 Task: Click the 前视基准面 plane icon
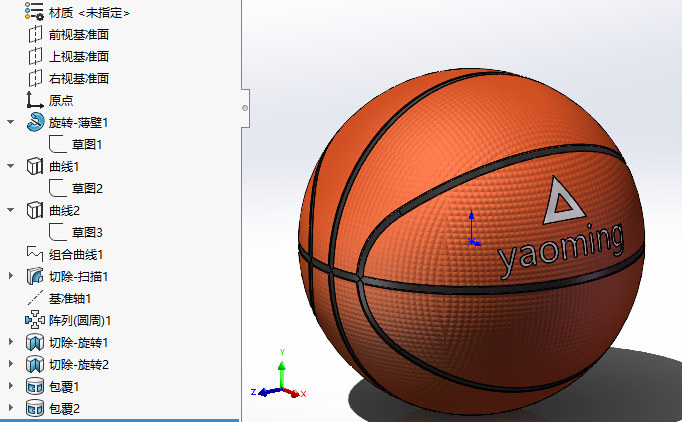pos(35,34)
